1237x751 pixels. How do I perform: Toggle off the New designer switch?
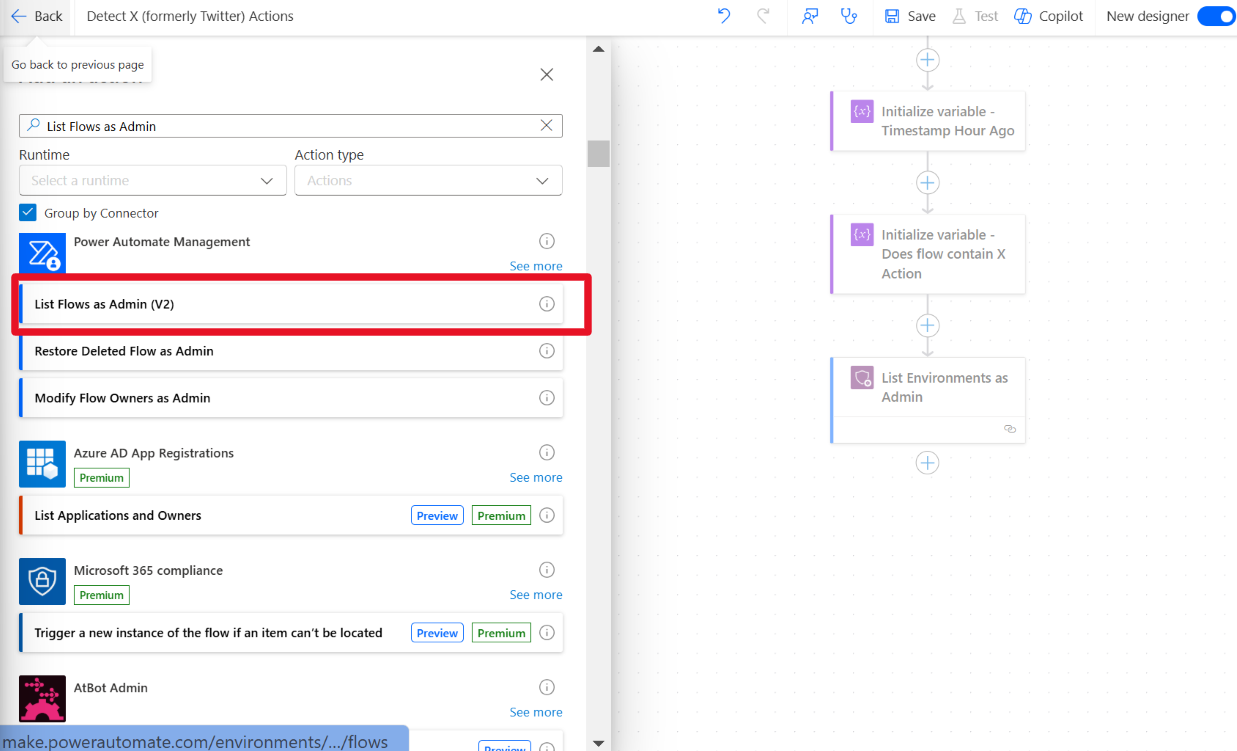click(1216, 16)
